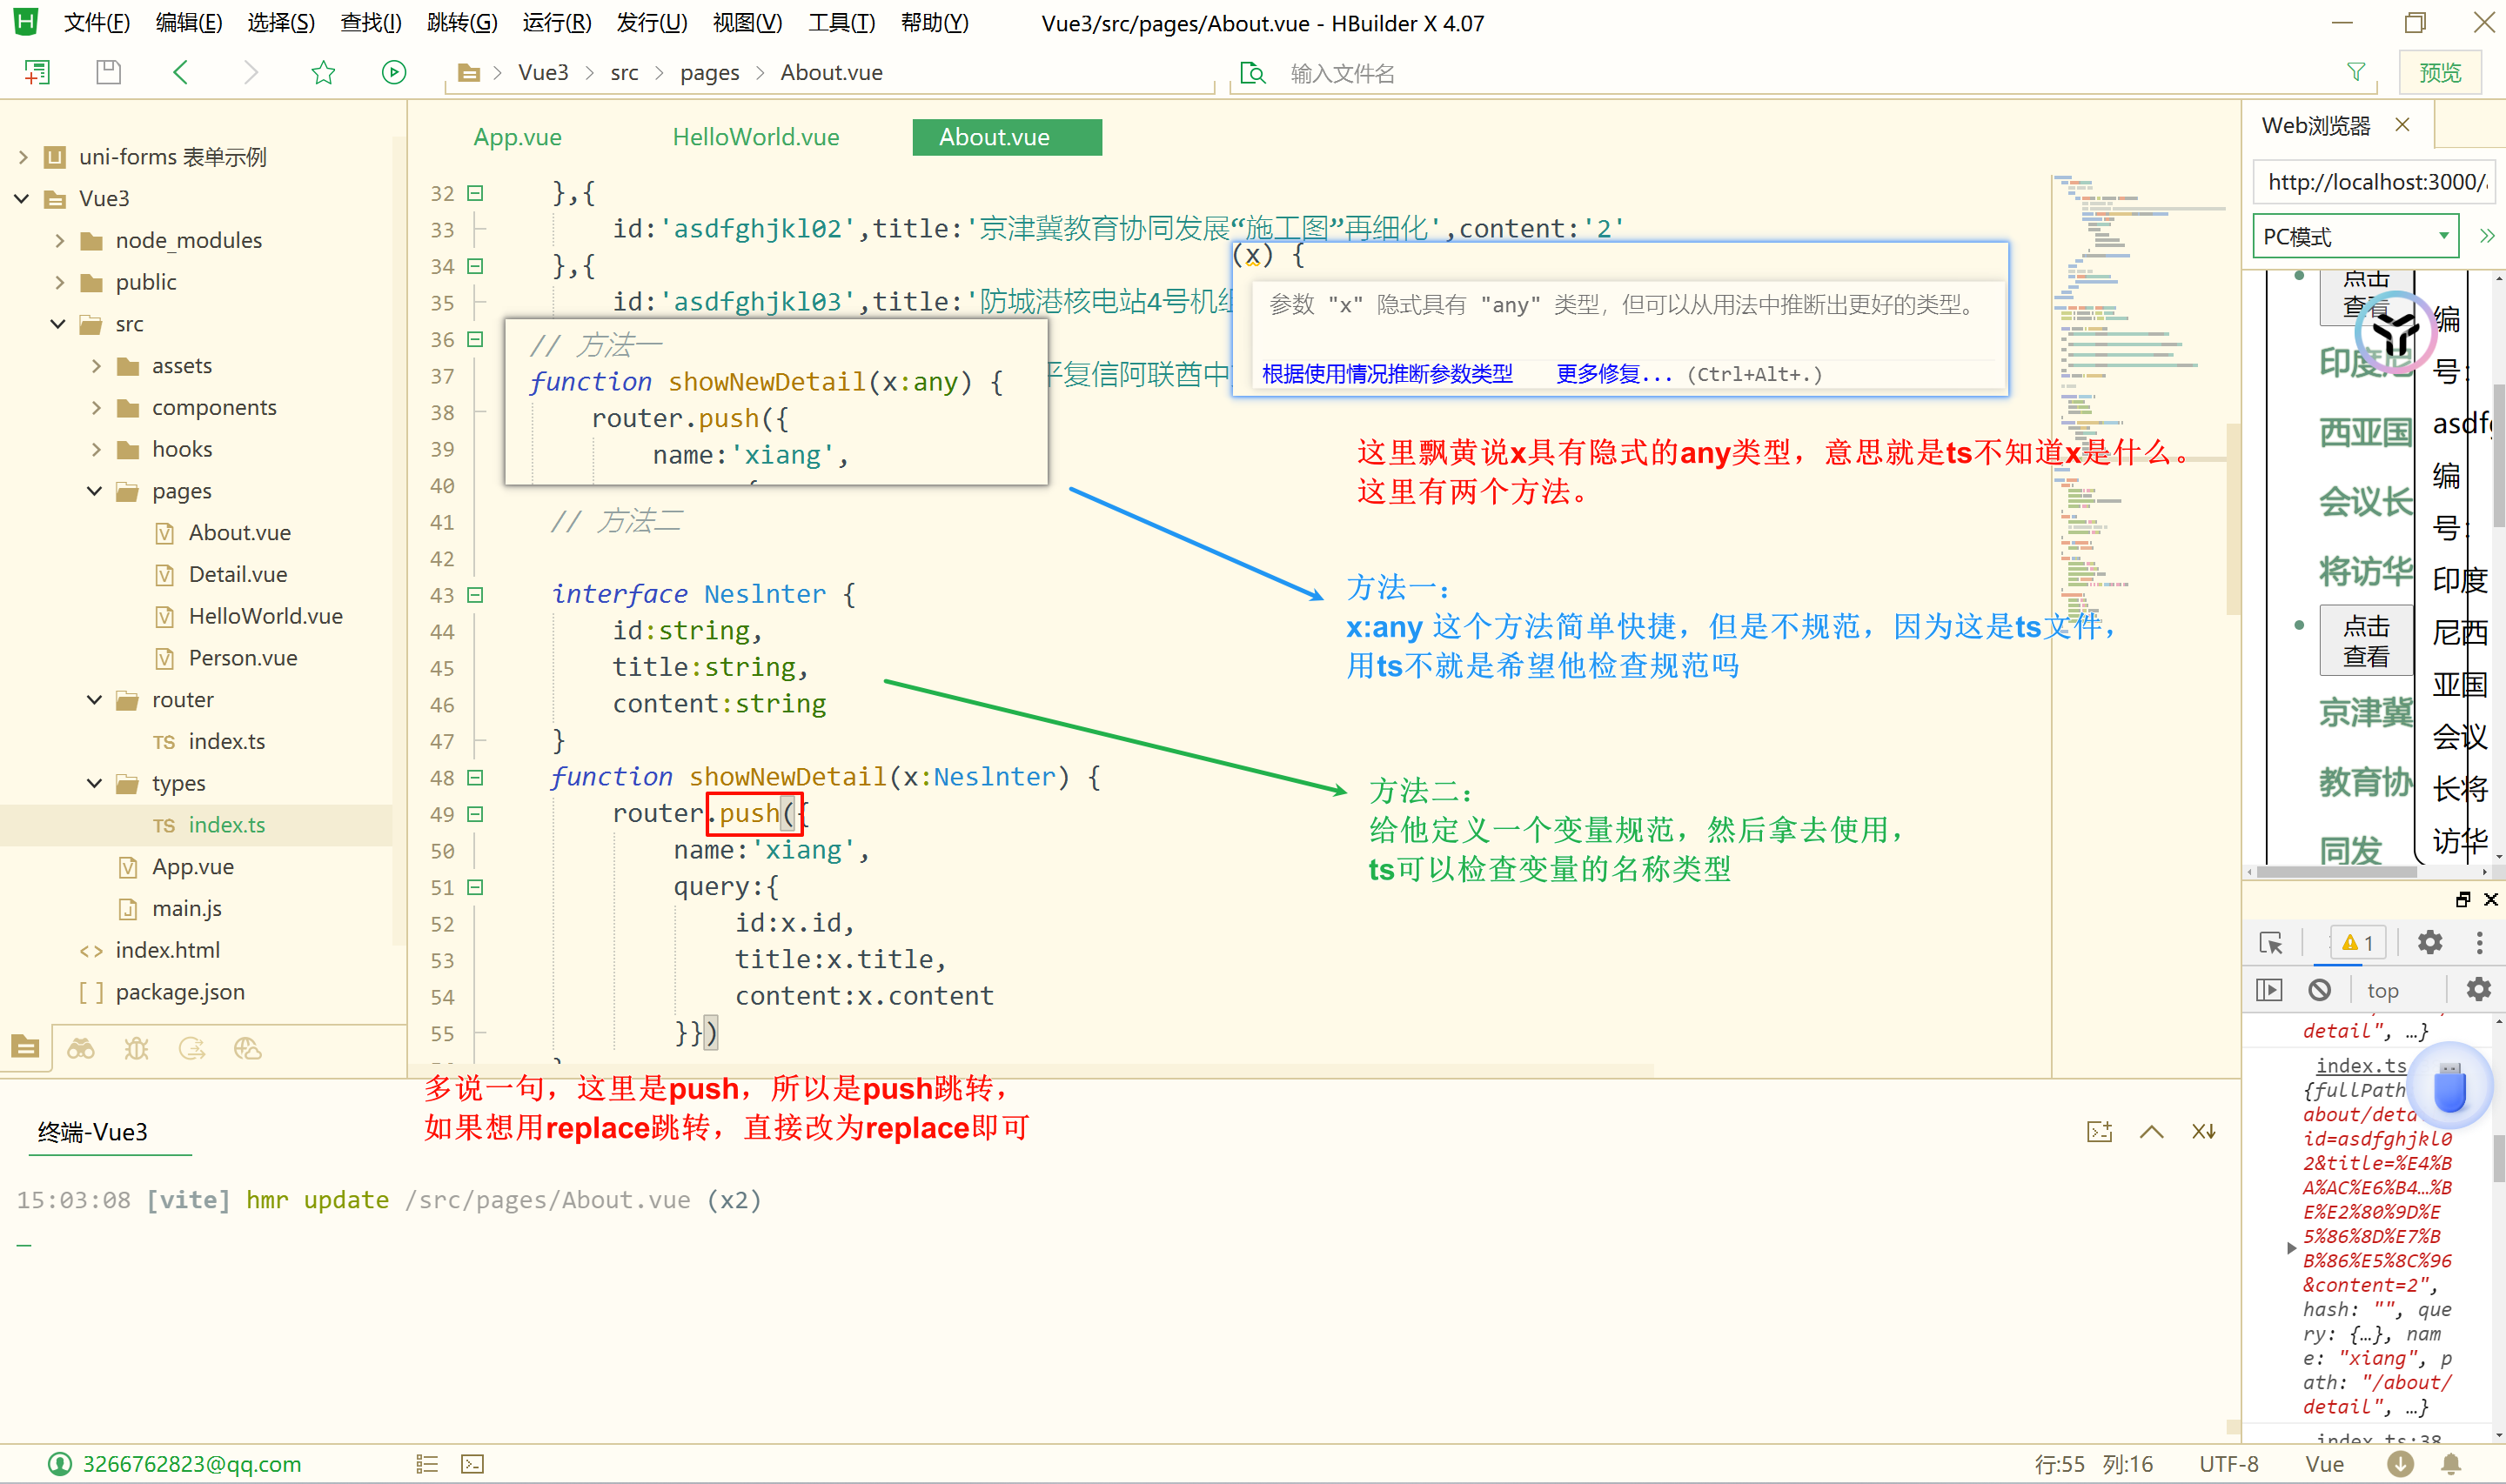
Task: Click 根据使用情况推断参数类型 quick-fix link
Action: (1386, 374)
